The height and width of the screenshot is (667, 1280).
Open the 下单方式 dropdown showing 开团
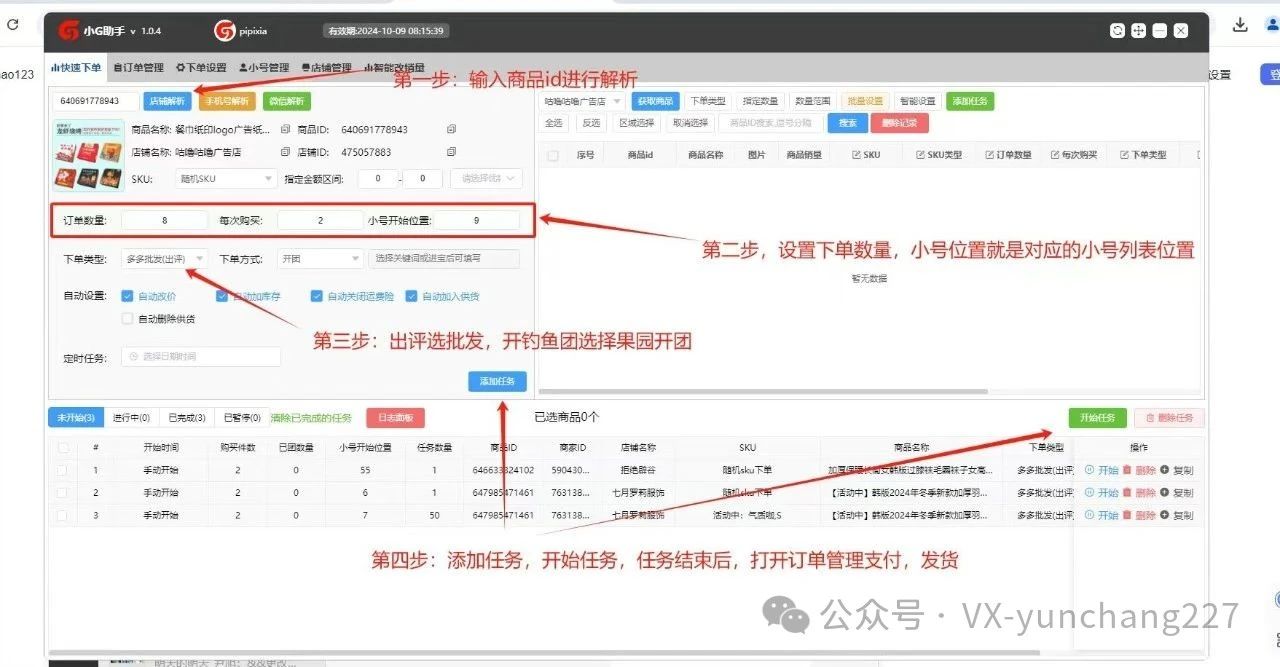pyautogui.click(x=320, y=259)
